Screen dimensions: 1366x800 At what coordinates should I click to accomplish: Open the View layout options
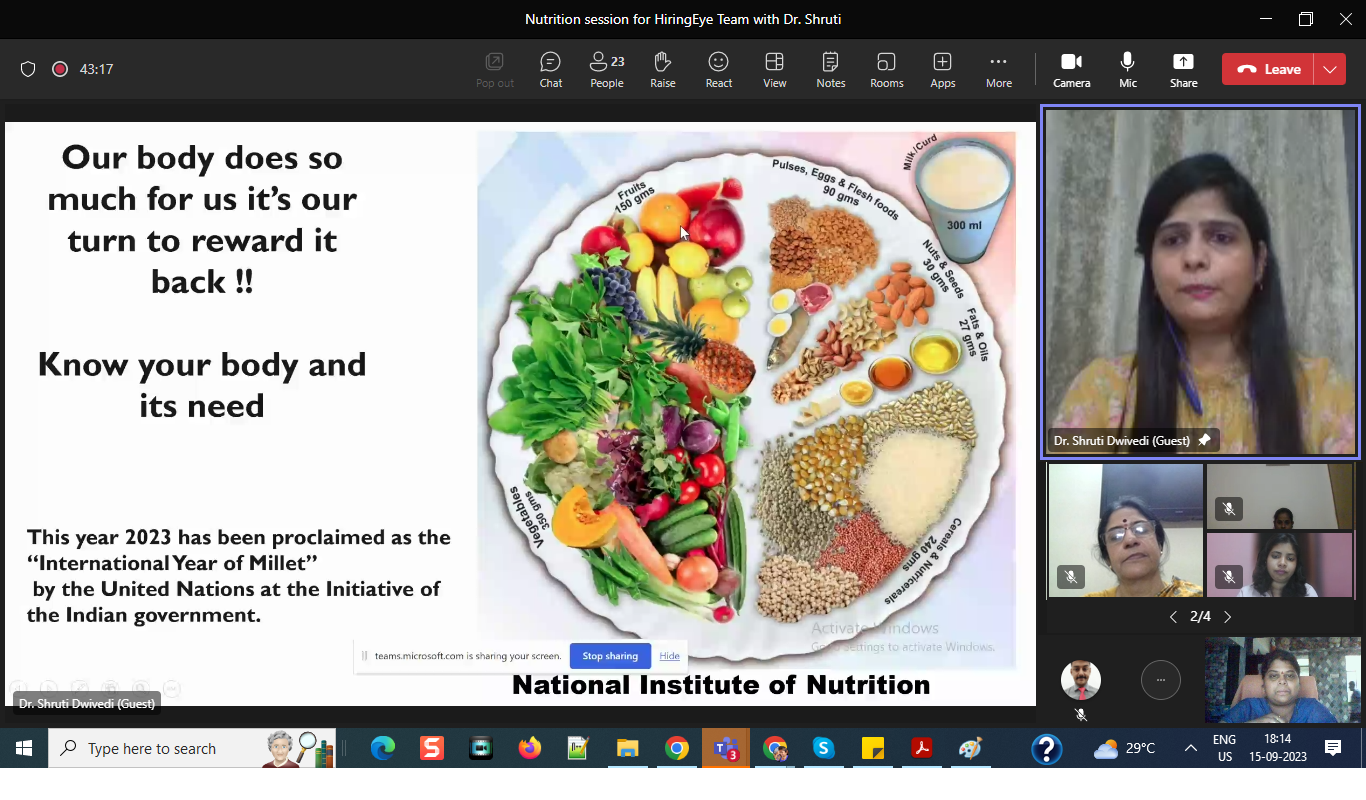[774, 70]
